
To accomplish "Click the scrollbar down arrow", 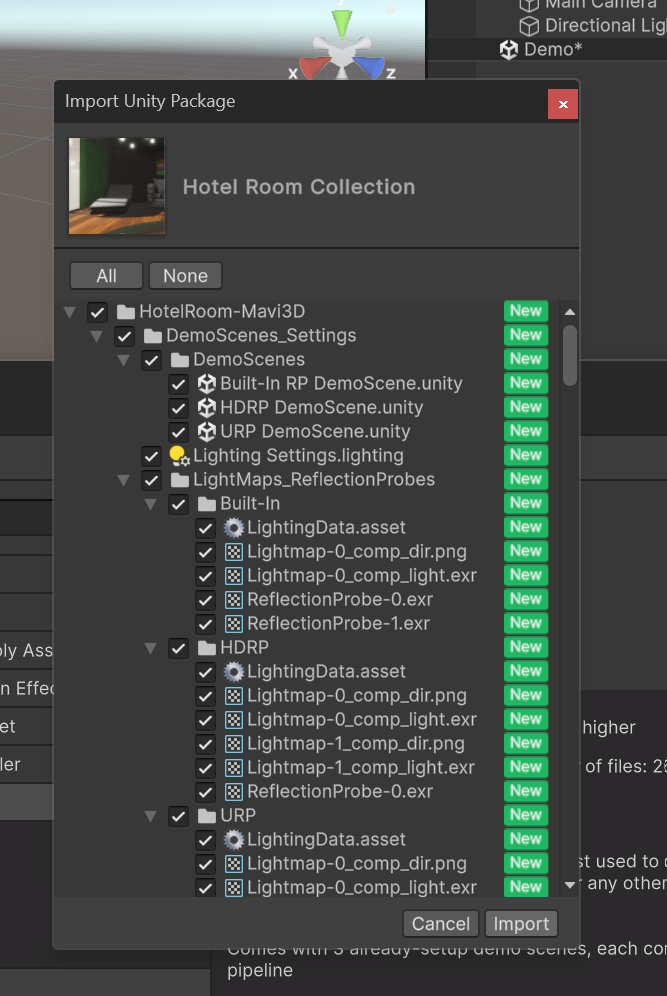I will (570, 884).
